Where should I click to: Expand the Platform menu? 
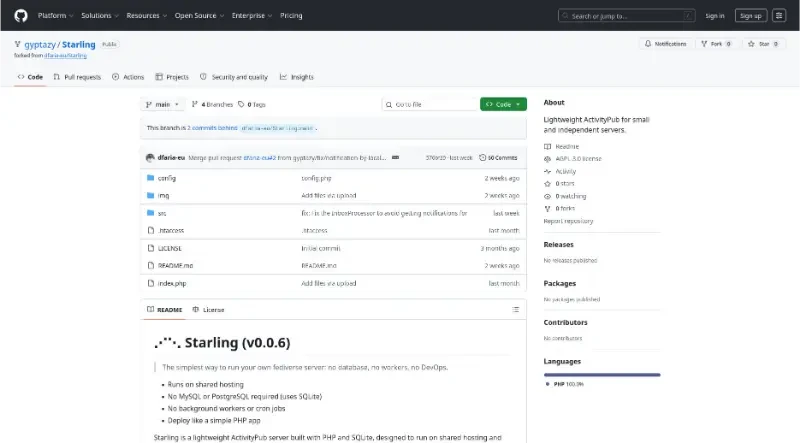(x=56, y=16)
